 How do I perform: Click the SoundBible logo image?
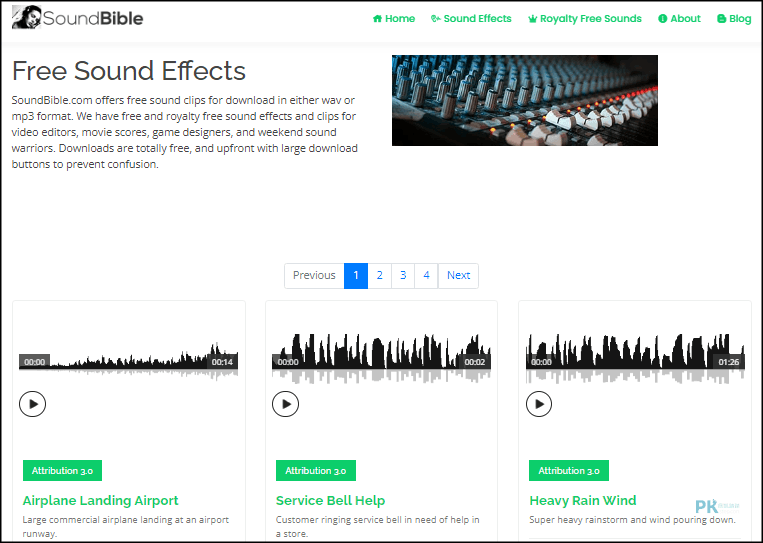[77, 18]
